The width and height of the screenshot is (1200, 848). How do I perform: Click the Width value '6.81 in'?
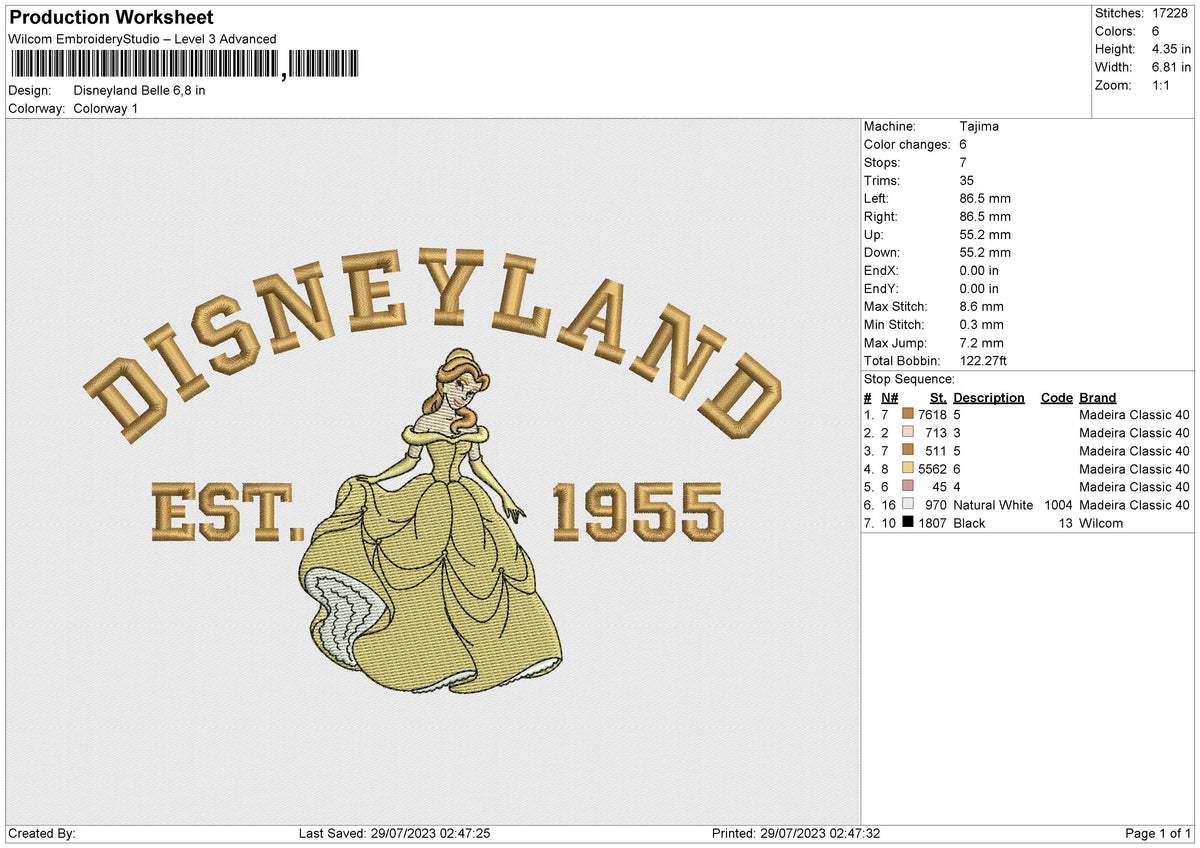point(1170,67)
